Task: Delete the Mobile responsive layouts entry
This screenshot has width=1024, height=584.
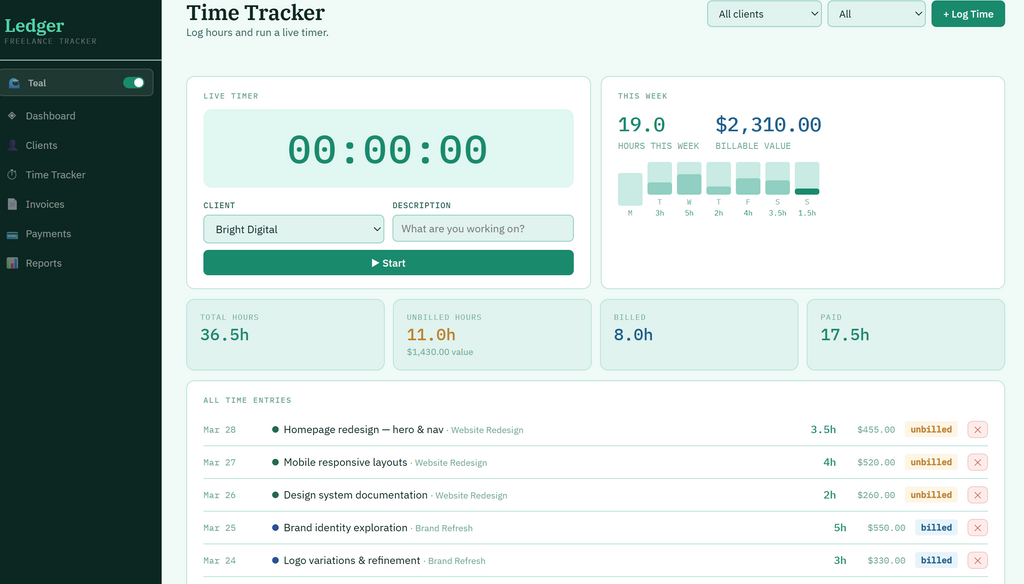Action: 977,462
